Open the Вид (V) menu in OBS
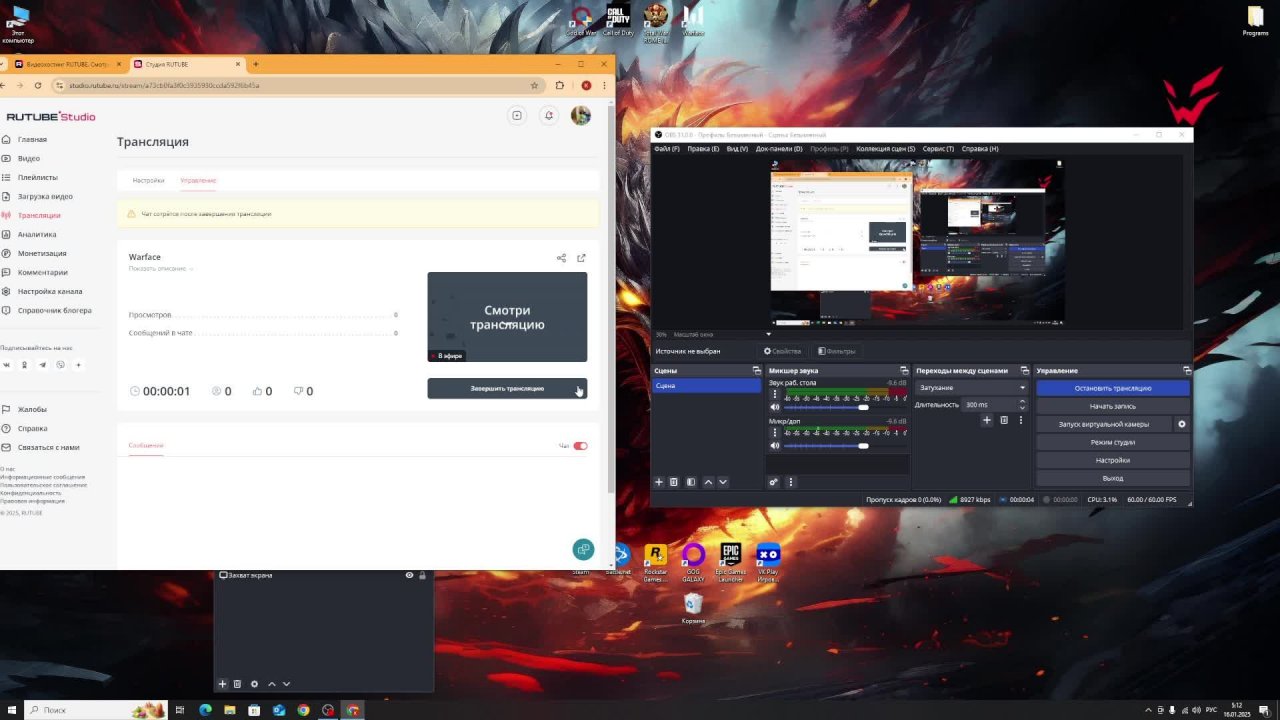The width and height of the screenshot is (1280, 720). point(737,149)
